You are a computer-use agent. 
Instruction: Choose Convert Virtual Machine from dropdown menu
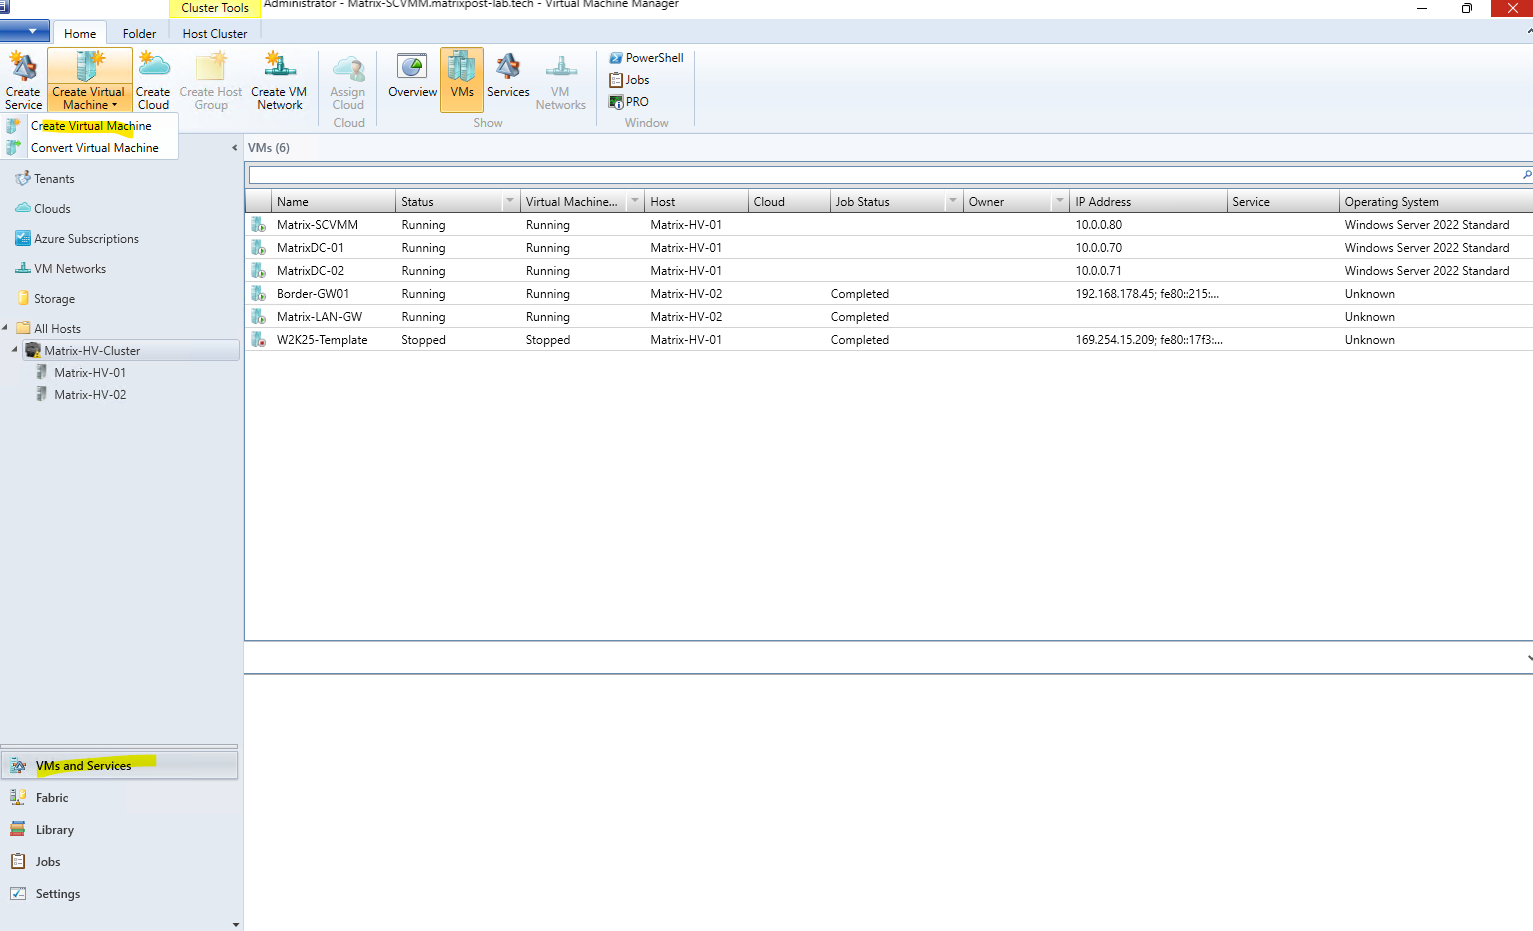point(94,148)
